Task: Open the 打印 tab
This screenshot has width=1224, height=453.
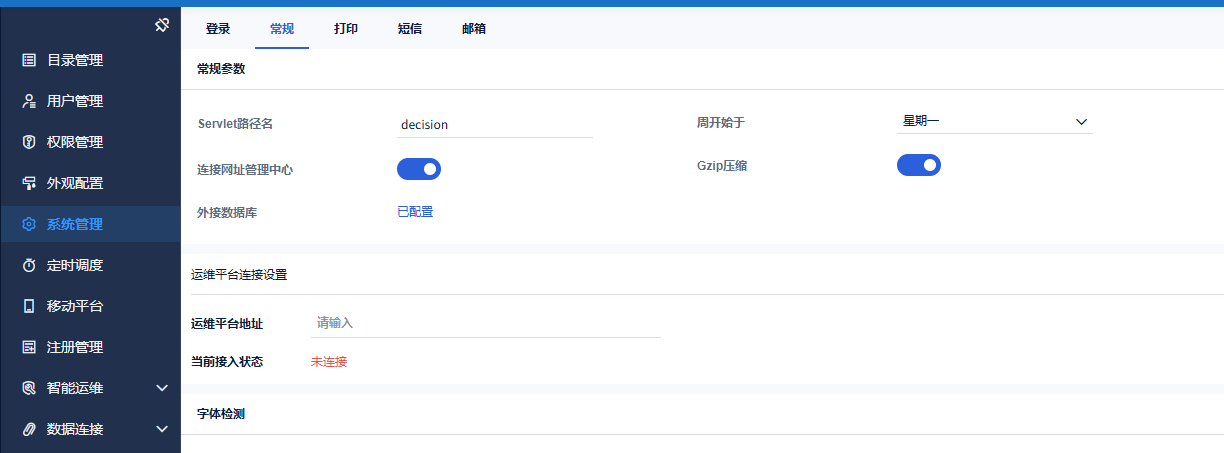Action: pos(346,29)
